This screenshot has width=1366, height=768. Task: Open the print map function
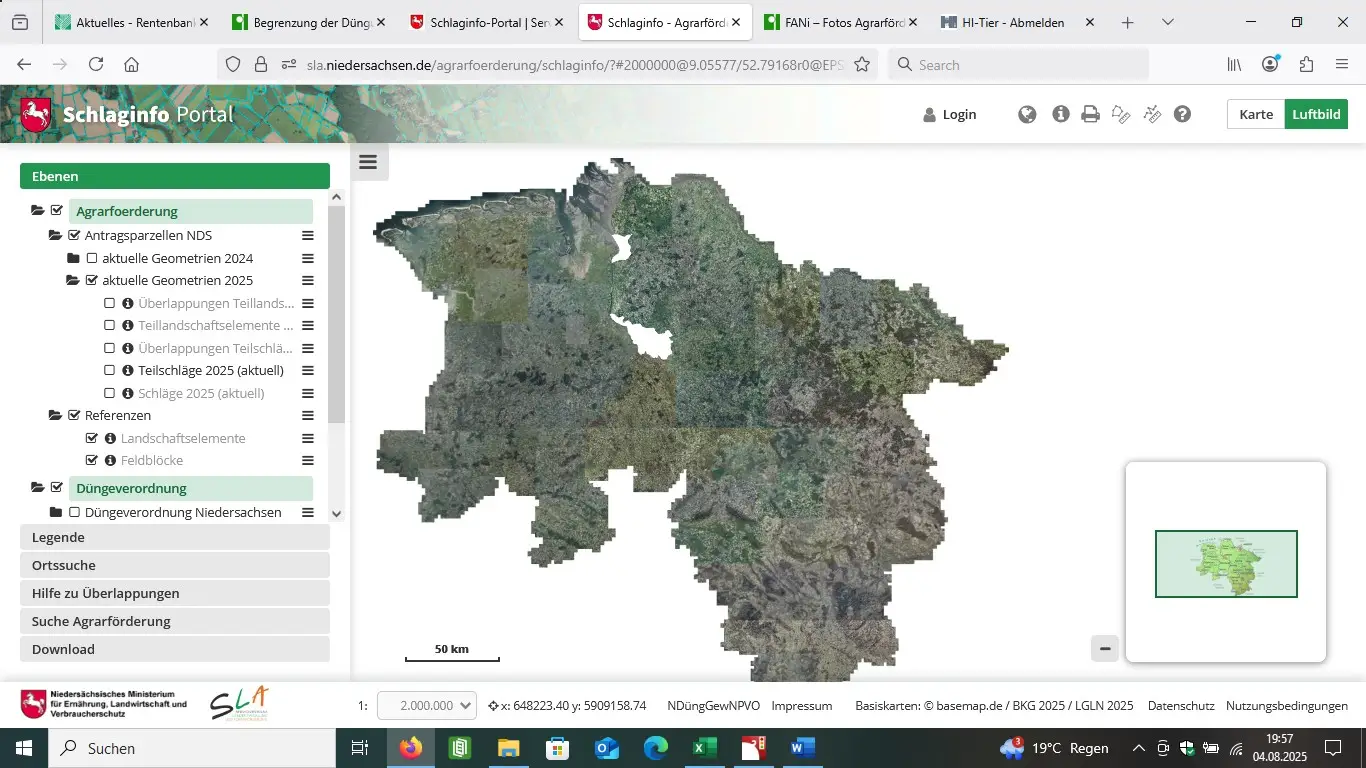1090,115
